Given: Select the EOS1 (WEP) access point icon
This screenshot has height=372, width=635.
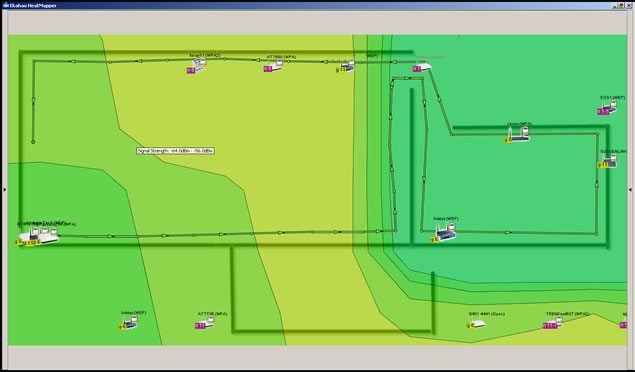Looking at the screenshot, I should (x=607, y=108).
